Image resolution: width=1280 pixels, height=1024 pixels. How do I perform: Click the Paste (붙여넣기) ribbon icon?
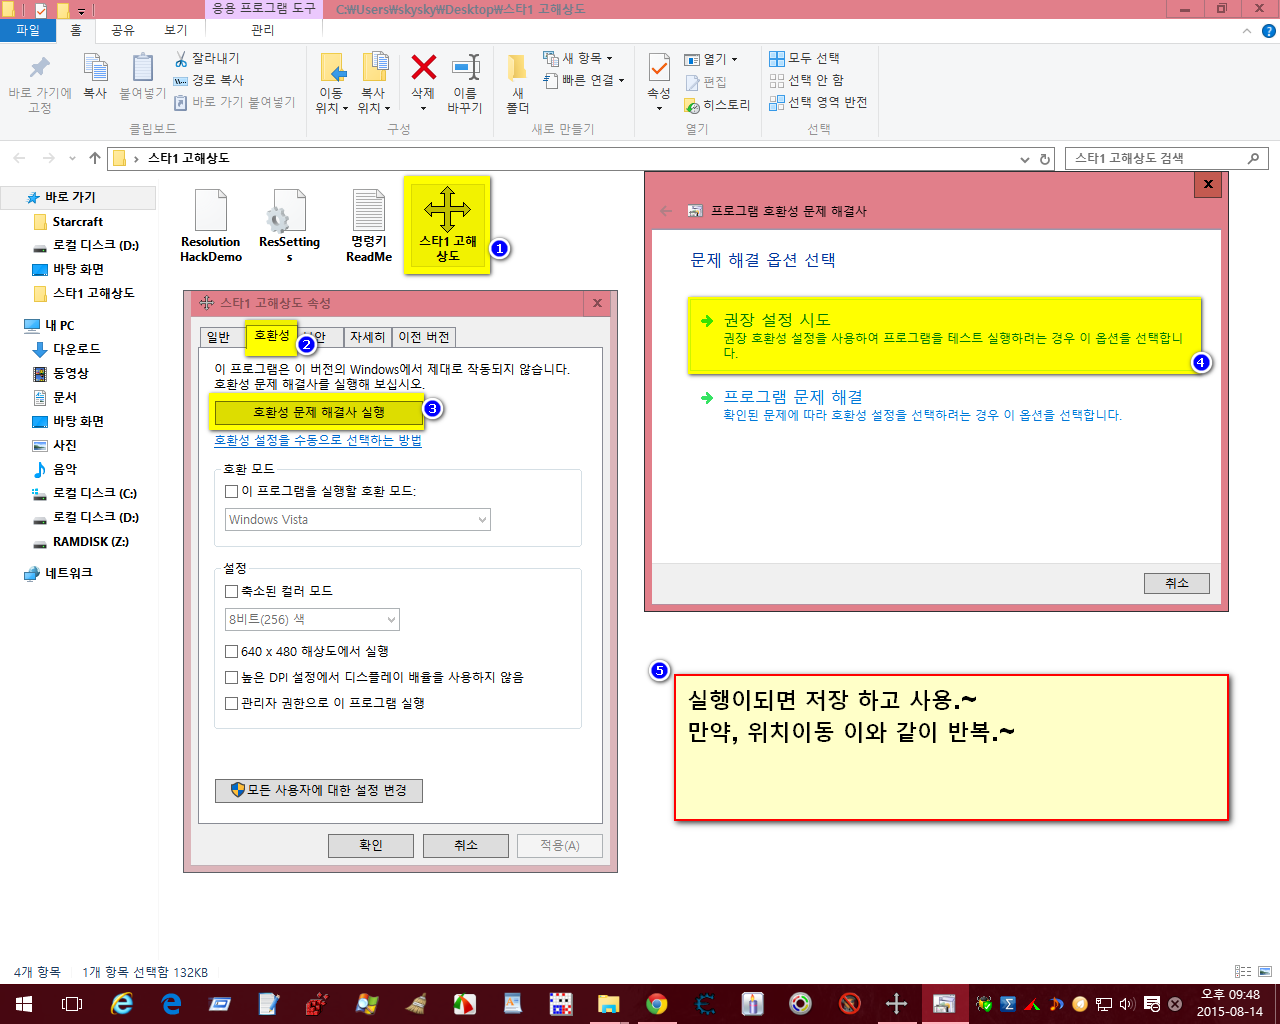pyautogui.click(x=143, y=76)
